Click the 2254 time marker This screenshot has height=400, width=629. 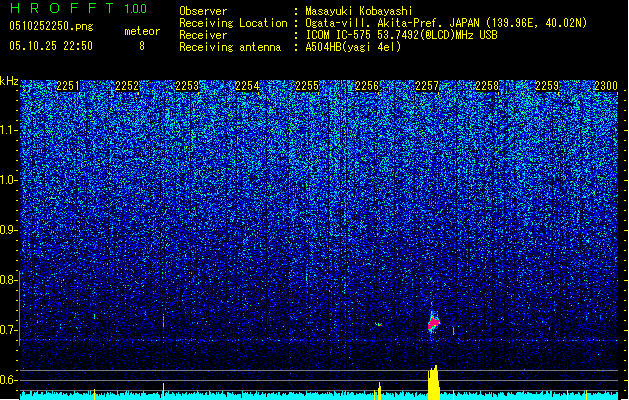pyautogui.click(x=247, y=86)
